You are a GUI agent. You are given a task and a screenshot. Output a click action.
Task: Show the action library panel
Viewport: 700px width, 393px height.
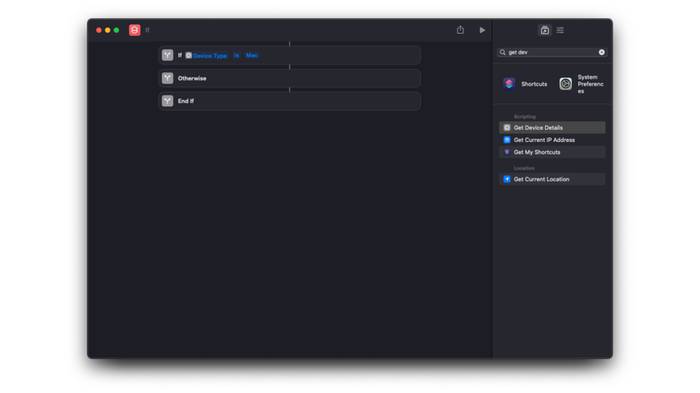coord(545,30)
